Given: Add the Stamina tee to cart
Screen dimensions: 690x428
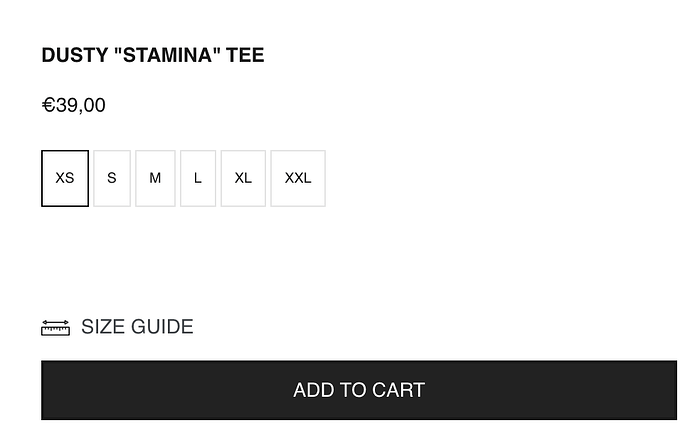Looking at the screenshot, I should (x=359, y=390).
